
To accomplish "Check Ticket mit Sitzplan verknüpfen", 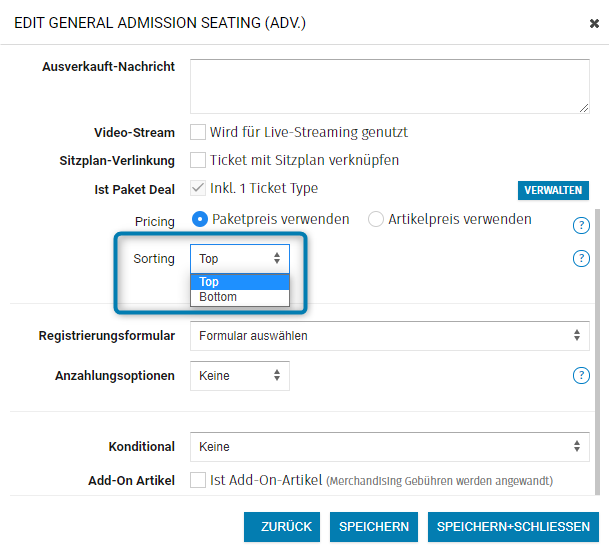I will 198,160.
